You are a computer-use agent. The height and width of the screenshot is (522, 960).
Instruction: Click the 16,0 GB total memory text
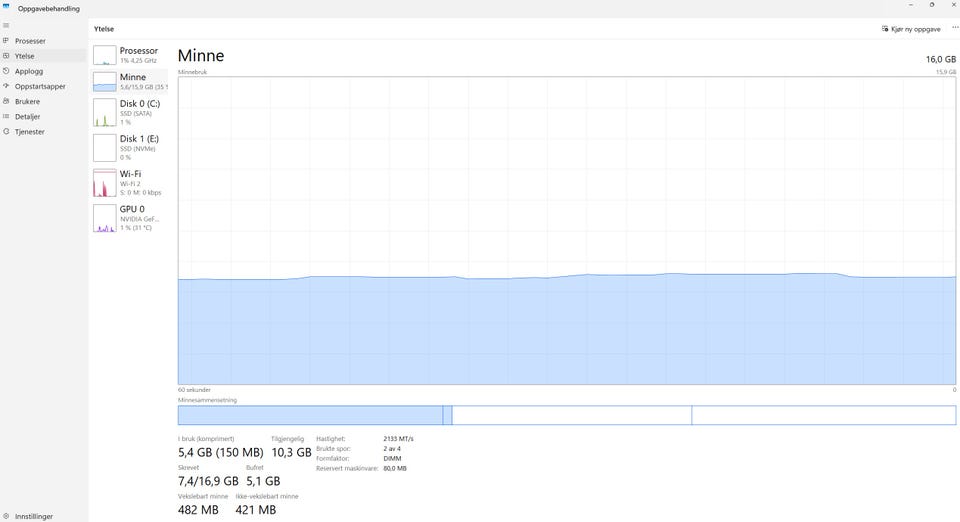coord(940,59)
